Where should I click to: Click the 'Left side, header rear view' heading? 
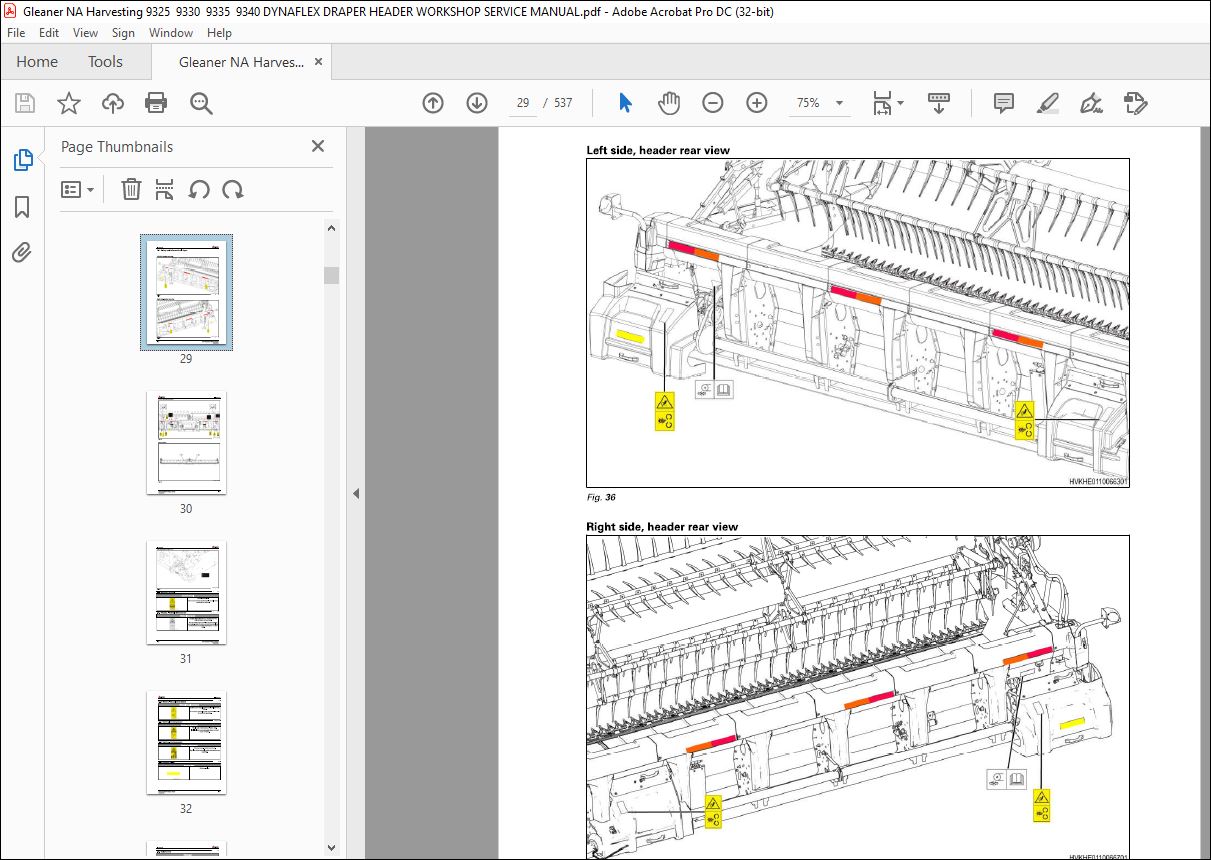tap(658, 150)
